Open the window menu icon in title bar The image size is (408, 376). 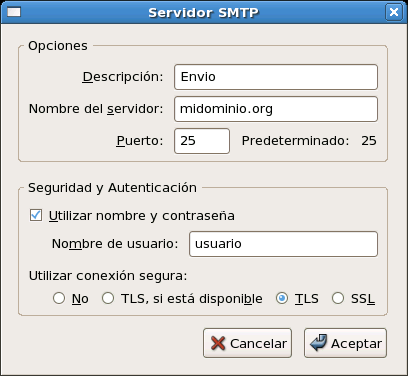pyautogui.click(x=14, y=12)
